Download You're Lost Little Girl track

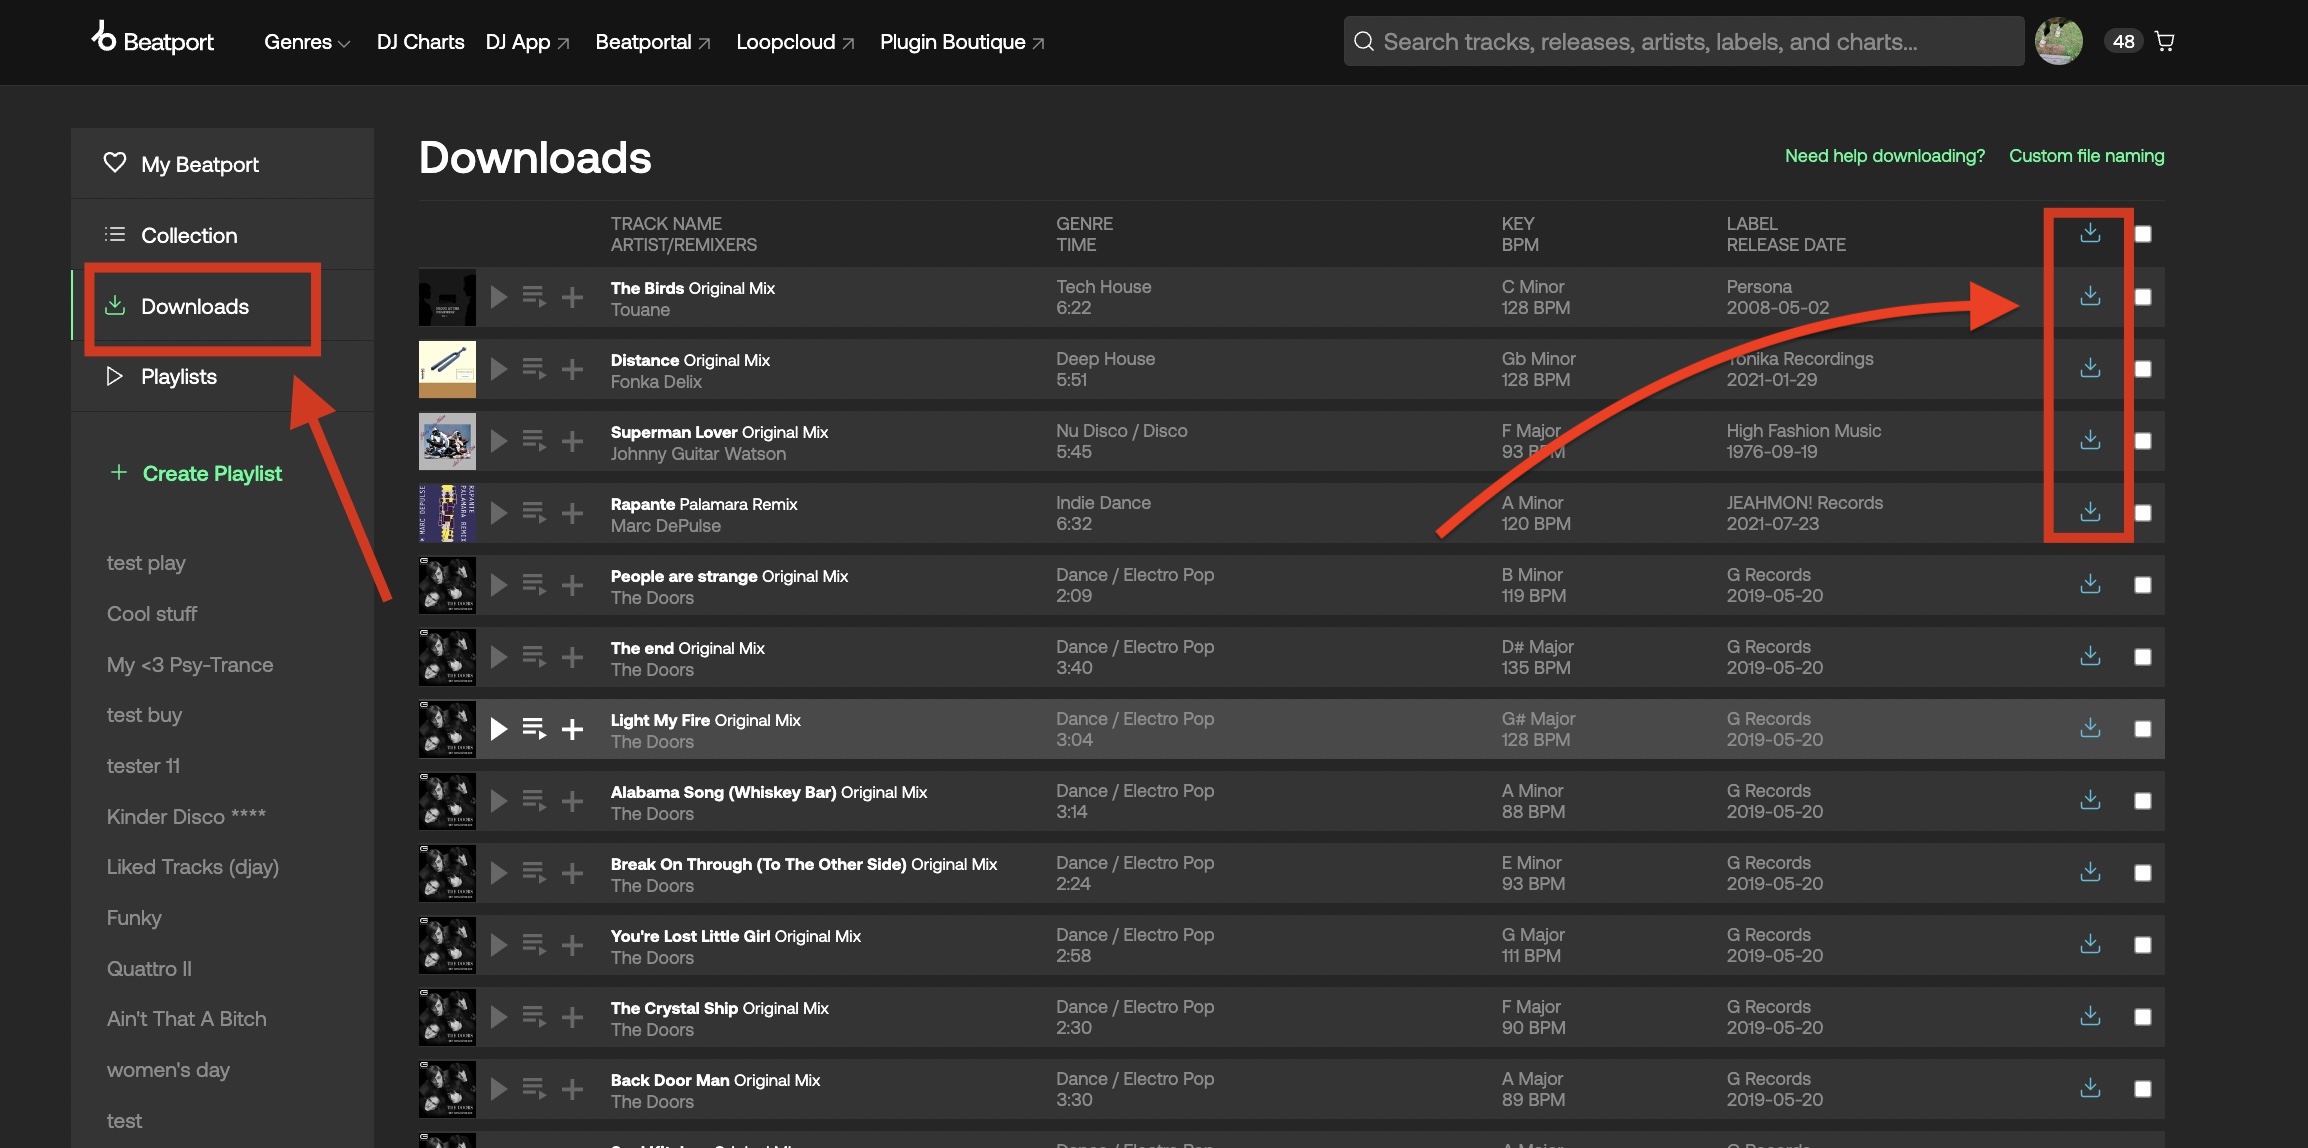tap(2090, 944)
